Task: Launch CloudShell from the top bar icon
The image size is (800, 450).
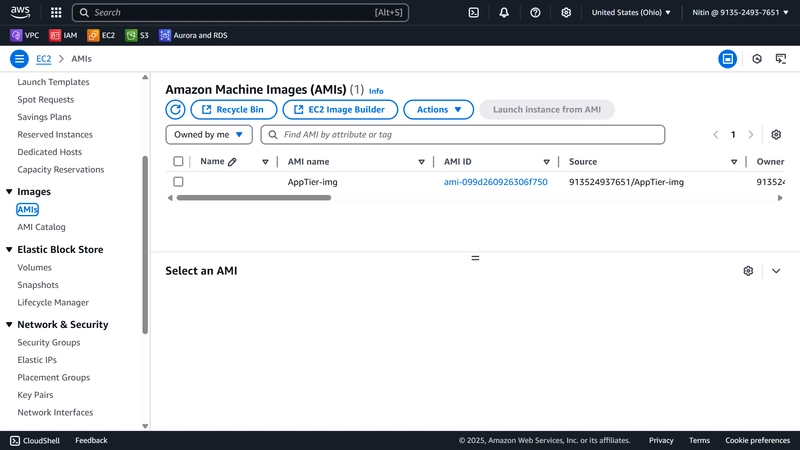Action: click(473, 12)
